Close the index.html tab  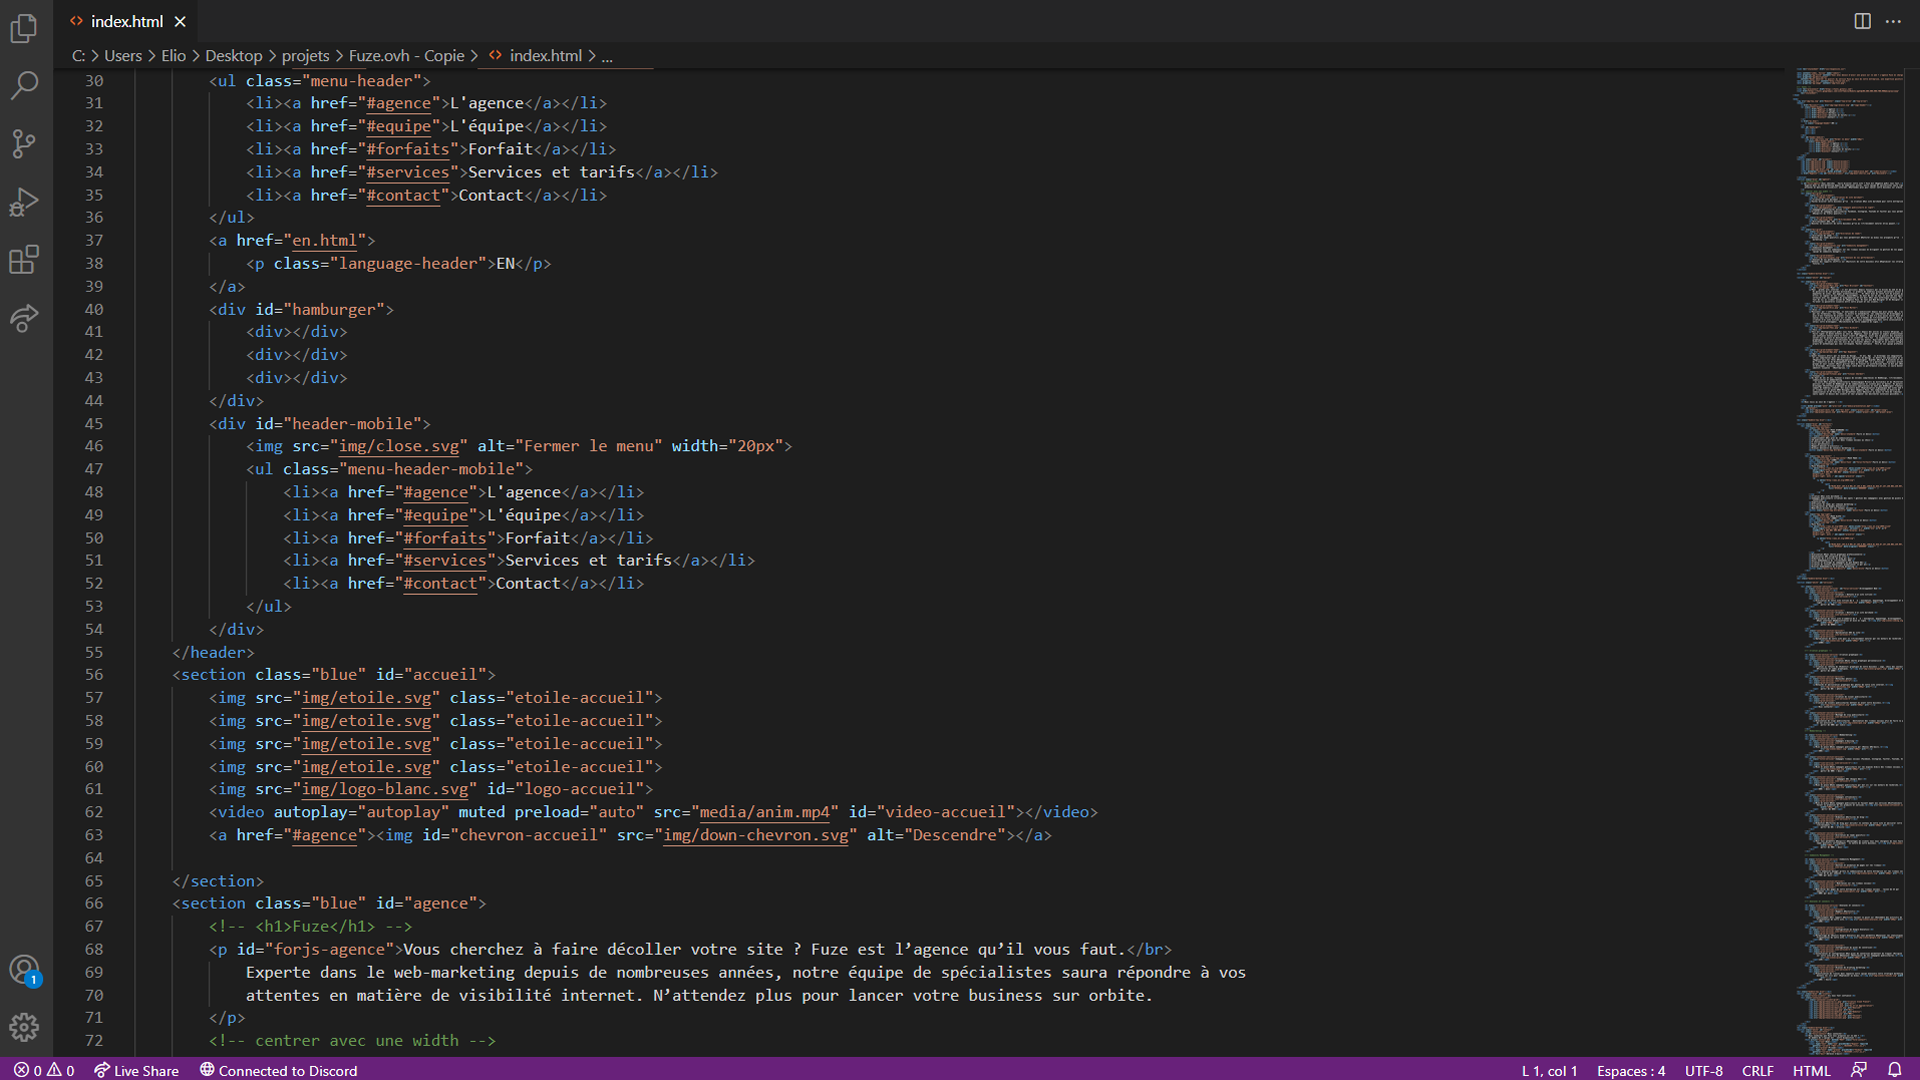pos(180,21)
